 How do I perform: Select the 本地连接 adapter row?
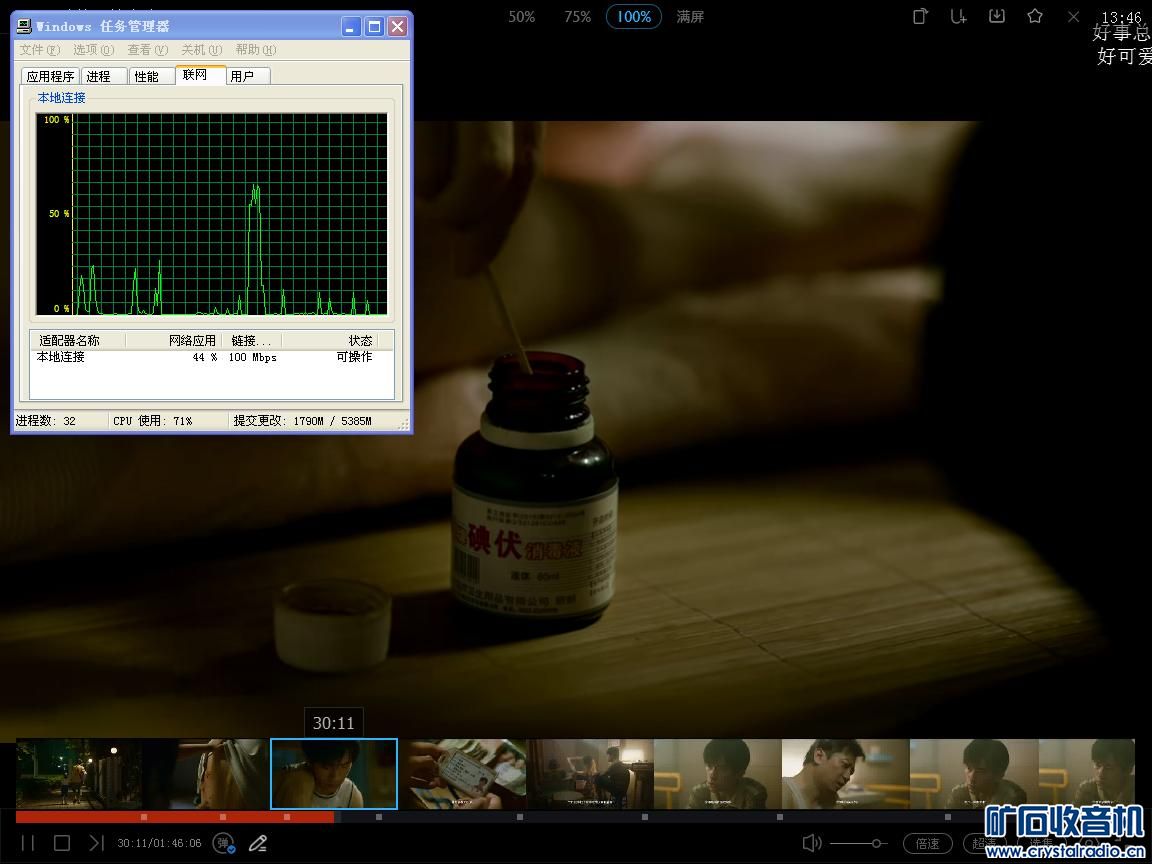point(212,357)
